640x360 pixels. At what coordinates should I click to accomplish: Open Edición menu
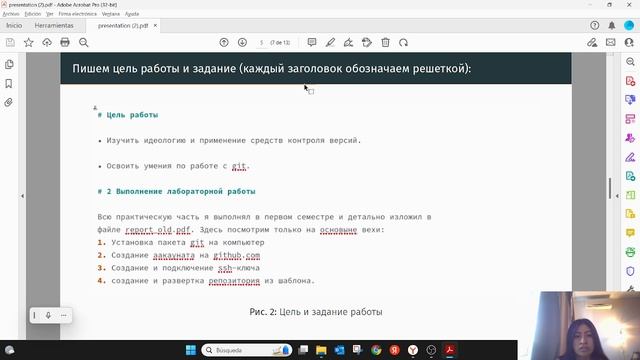[x=33, y=14]
